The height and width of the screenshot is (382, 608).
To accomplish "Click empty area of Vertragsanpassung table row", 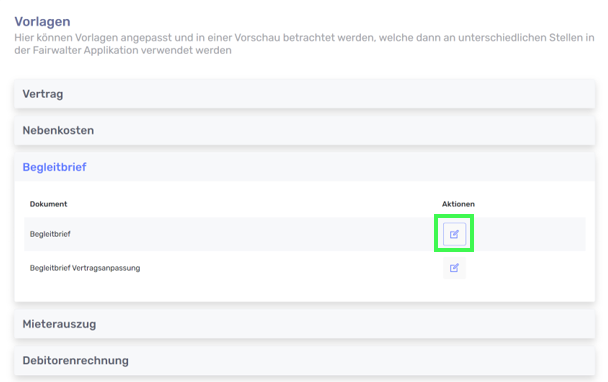I will click(291, 268).
